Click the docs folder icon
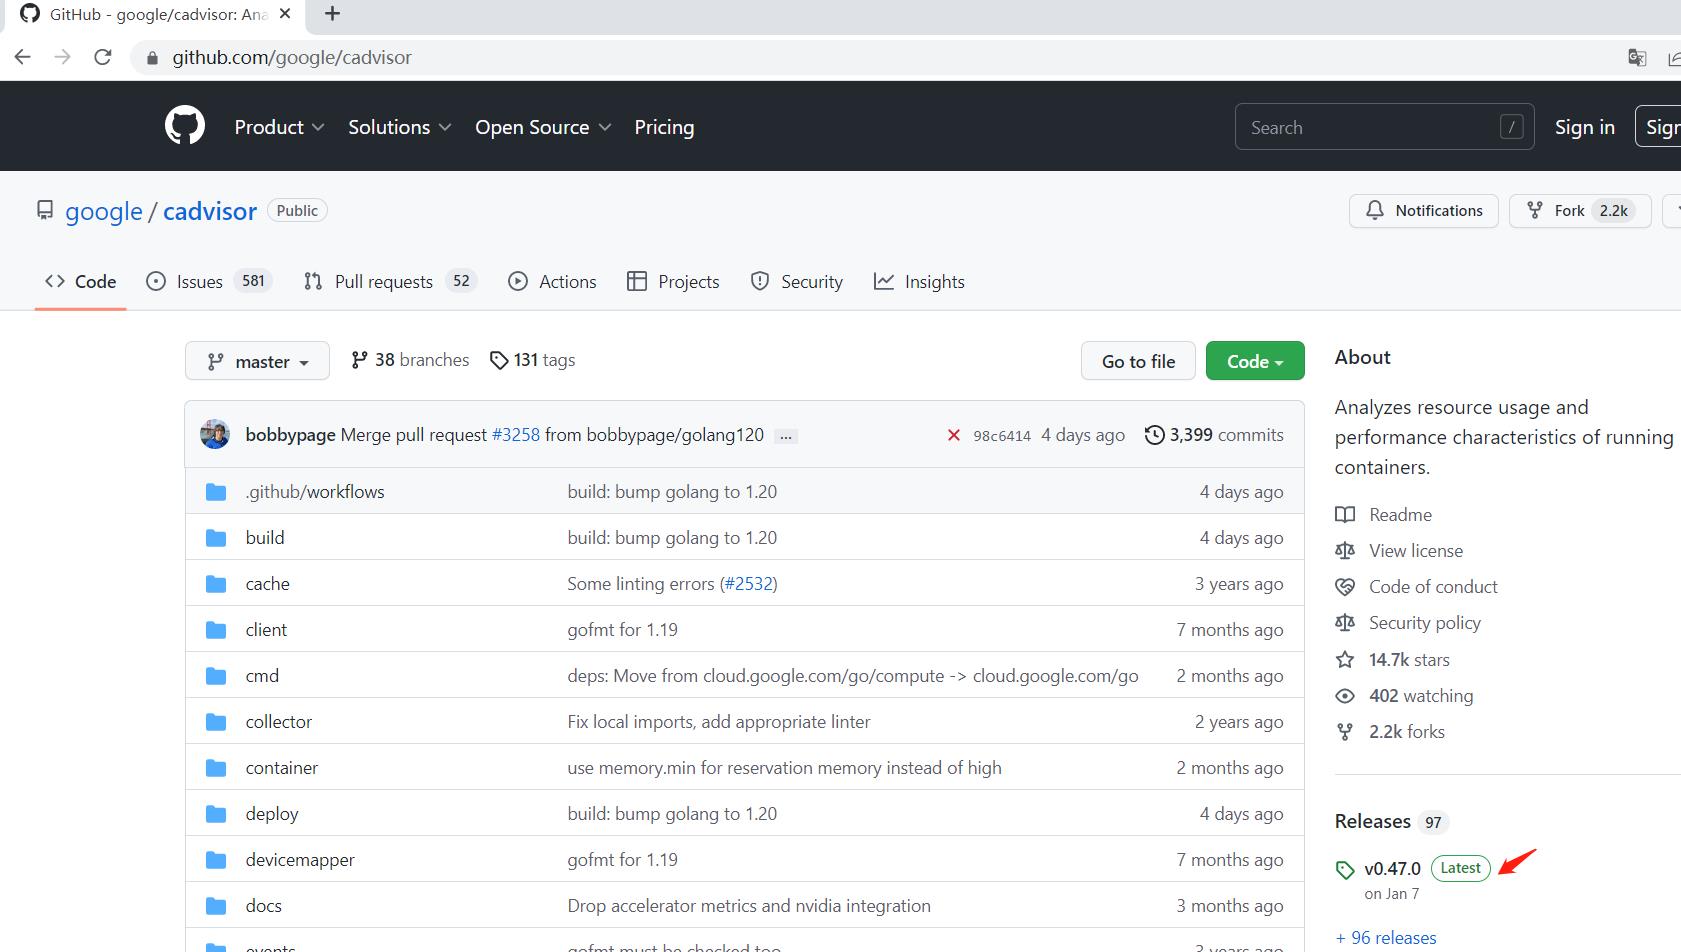 coord(216,906)
